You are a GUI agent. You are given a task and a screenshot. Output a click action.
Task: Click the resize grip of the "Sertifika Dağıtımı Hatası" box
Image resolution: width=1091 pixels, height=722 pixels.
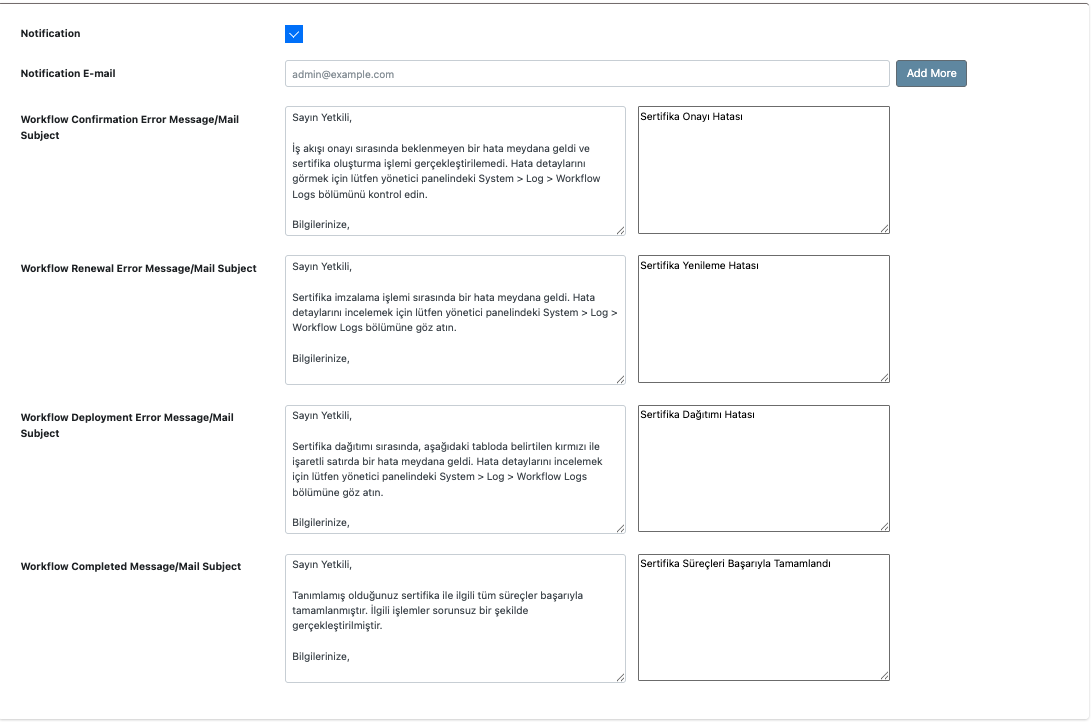tap(885, 528)
